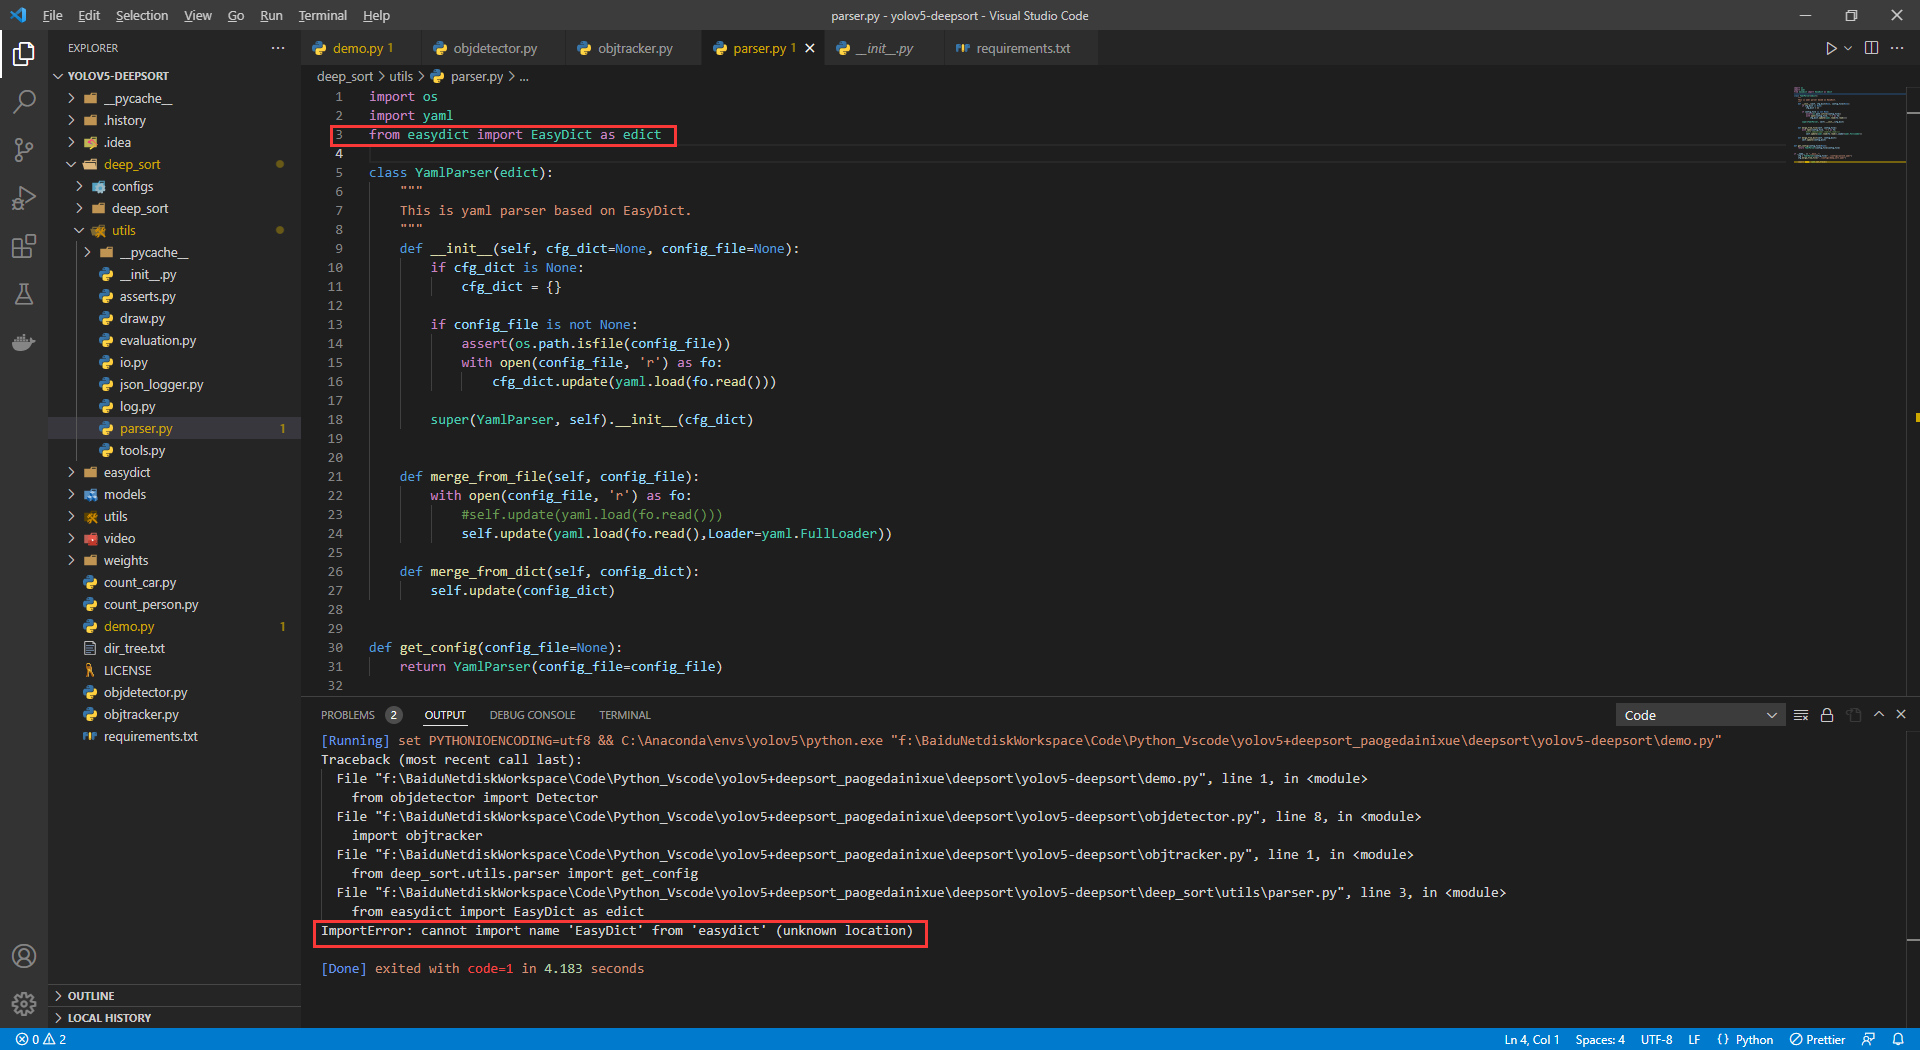This screenshot has height=1050, width=1920.
Task: Open the Source Control view
Action: pos(24,150)
